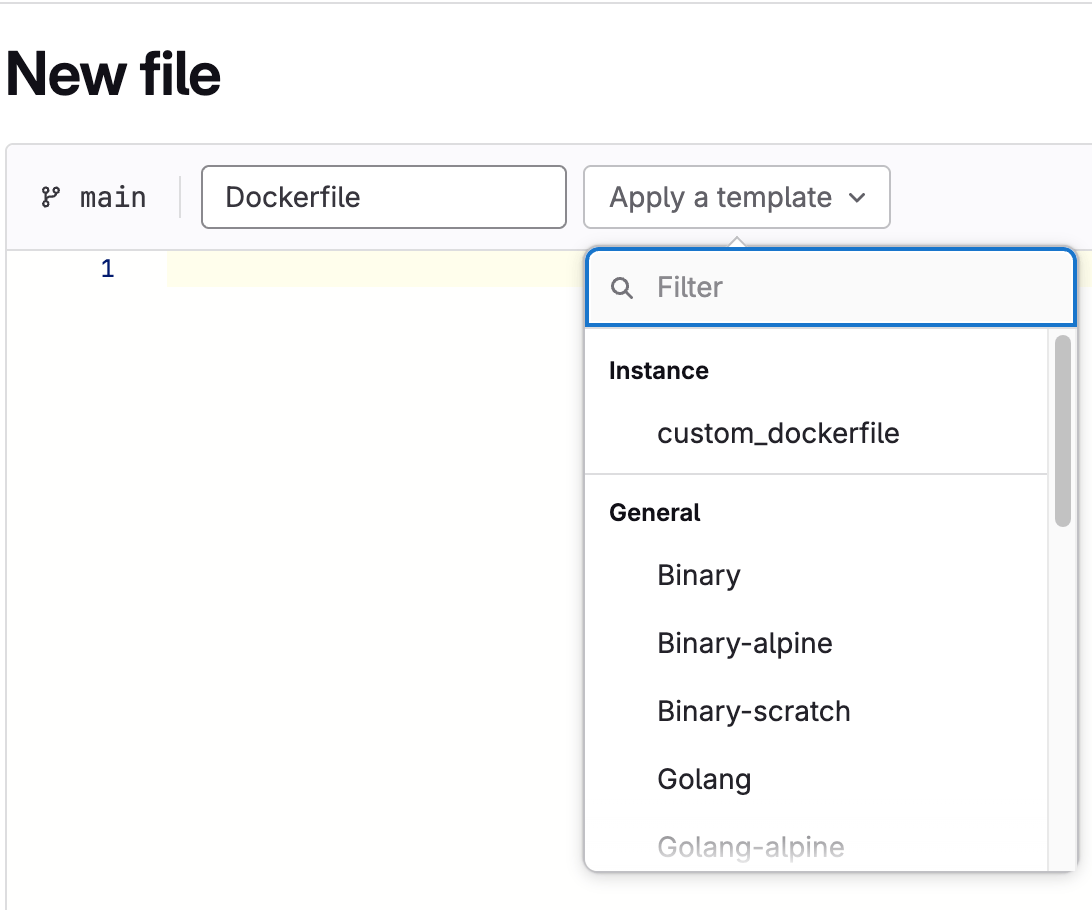The width and height of the screenshot is (1092, 910).
Task: Choose the Golang template from the list
Action: point(704,779)
